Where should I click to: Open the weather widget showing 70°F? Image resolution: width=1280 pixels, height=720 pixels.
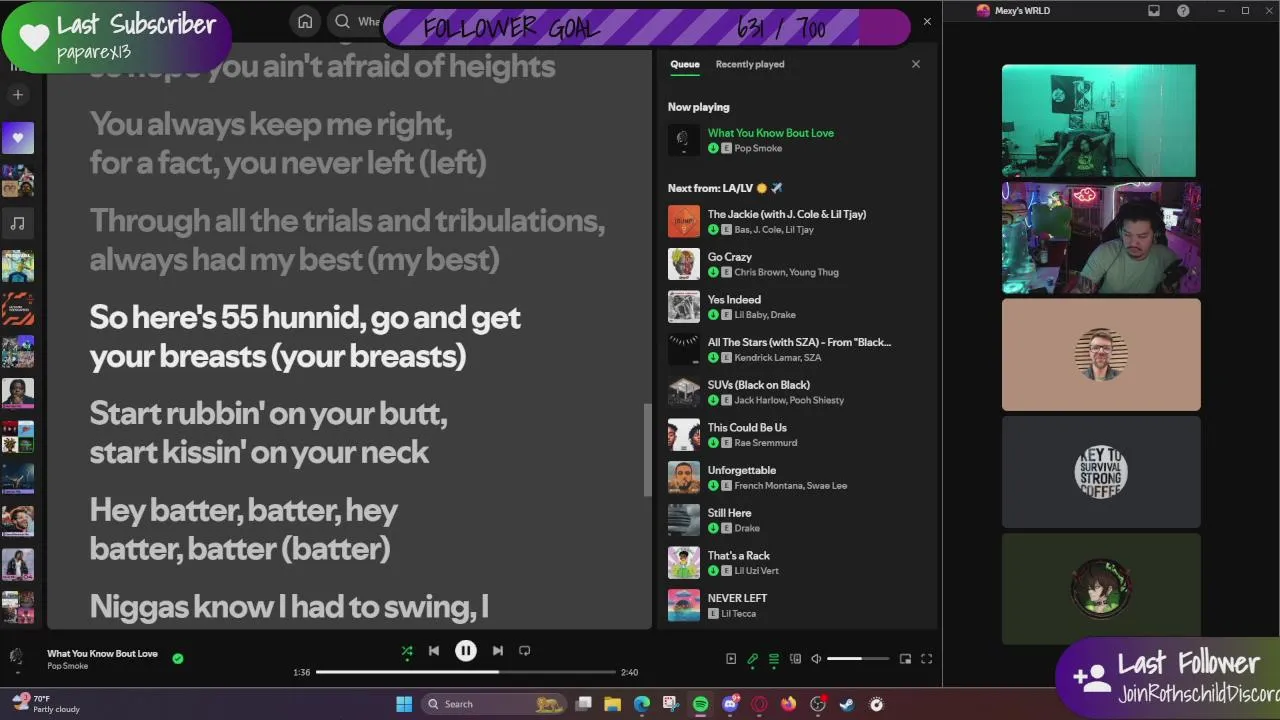pos(45,704)
